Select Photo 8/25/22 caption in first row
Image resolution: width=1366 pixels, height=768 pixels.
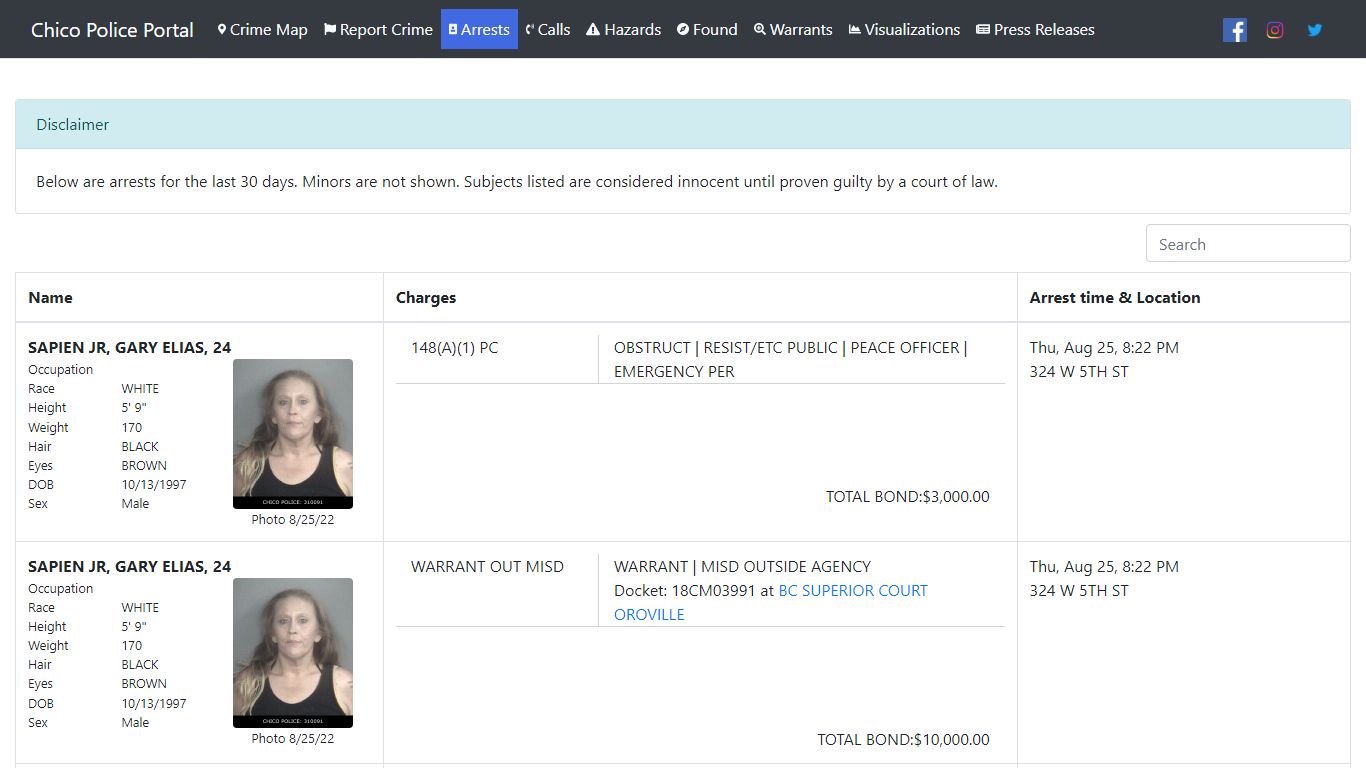[x=293, y=519]
